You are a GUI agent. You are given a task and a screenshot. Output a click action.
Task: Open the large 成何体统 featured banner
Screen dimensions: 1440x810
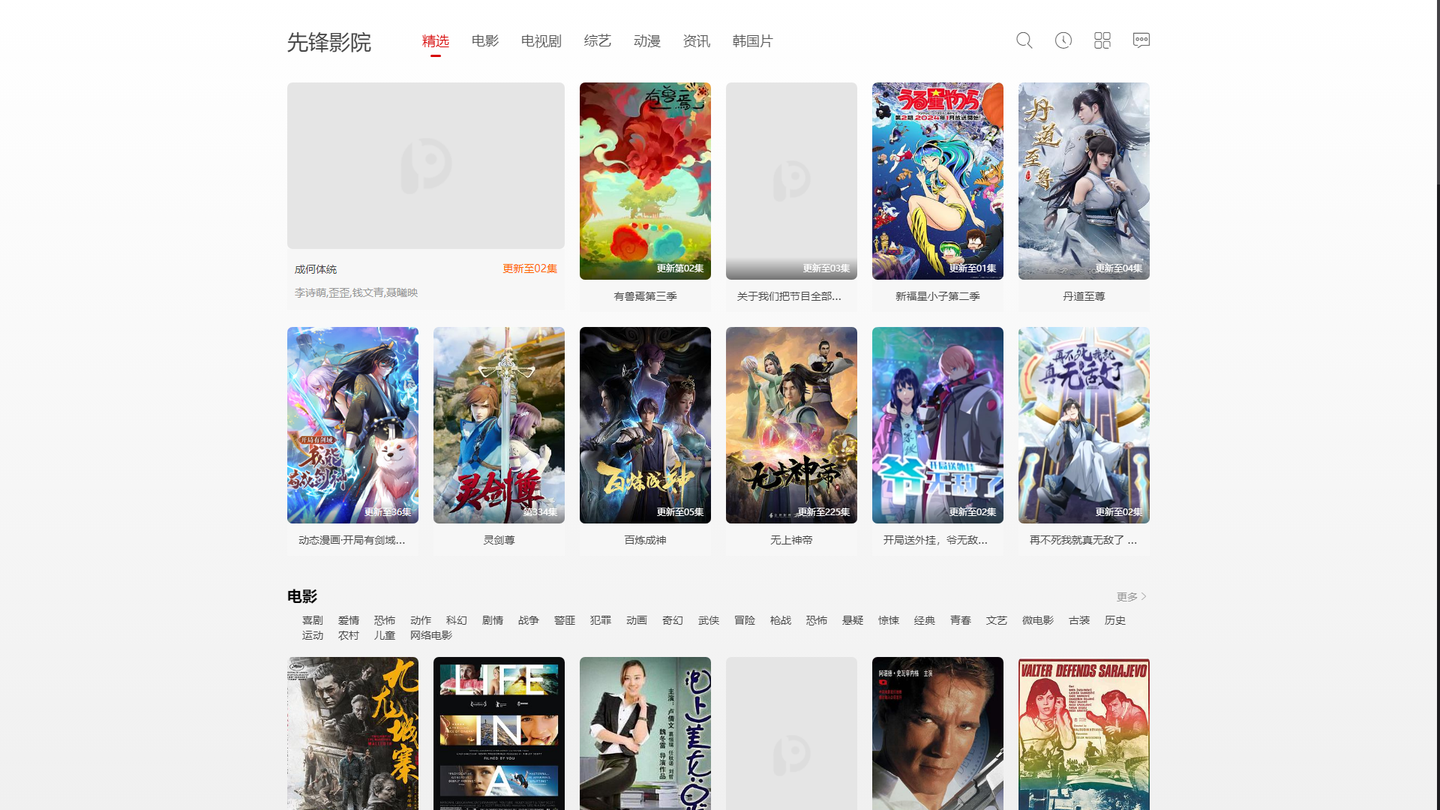tap(426, 165)
